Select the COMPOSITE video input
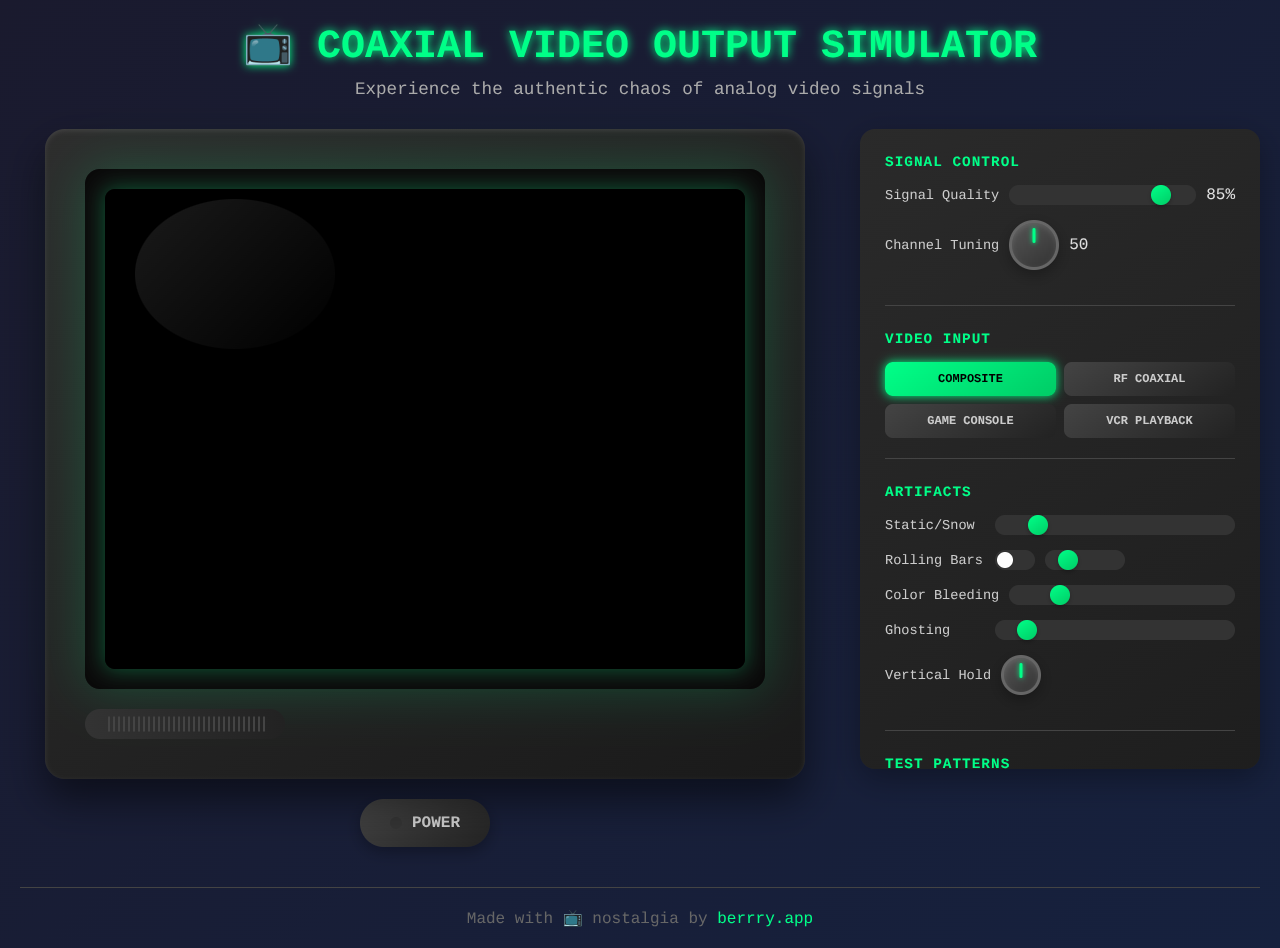The image size is (1280, 948). point(969,378)
